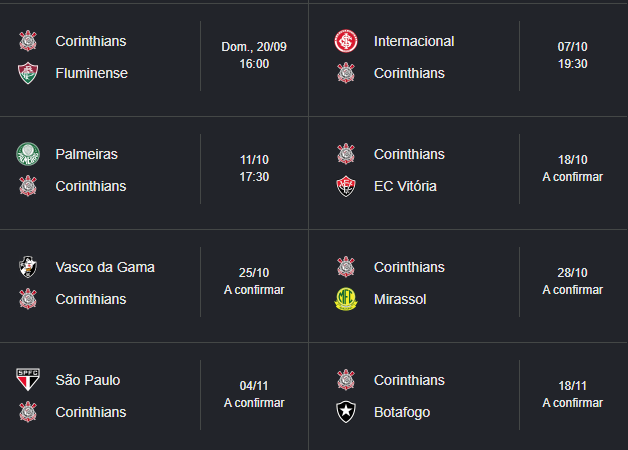Select the São Paulo SPFC crest
The height and width of the screenshot is (450, 628).
28,380
